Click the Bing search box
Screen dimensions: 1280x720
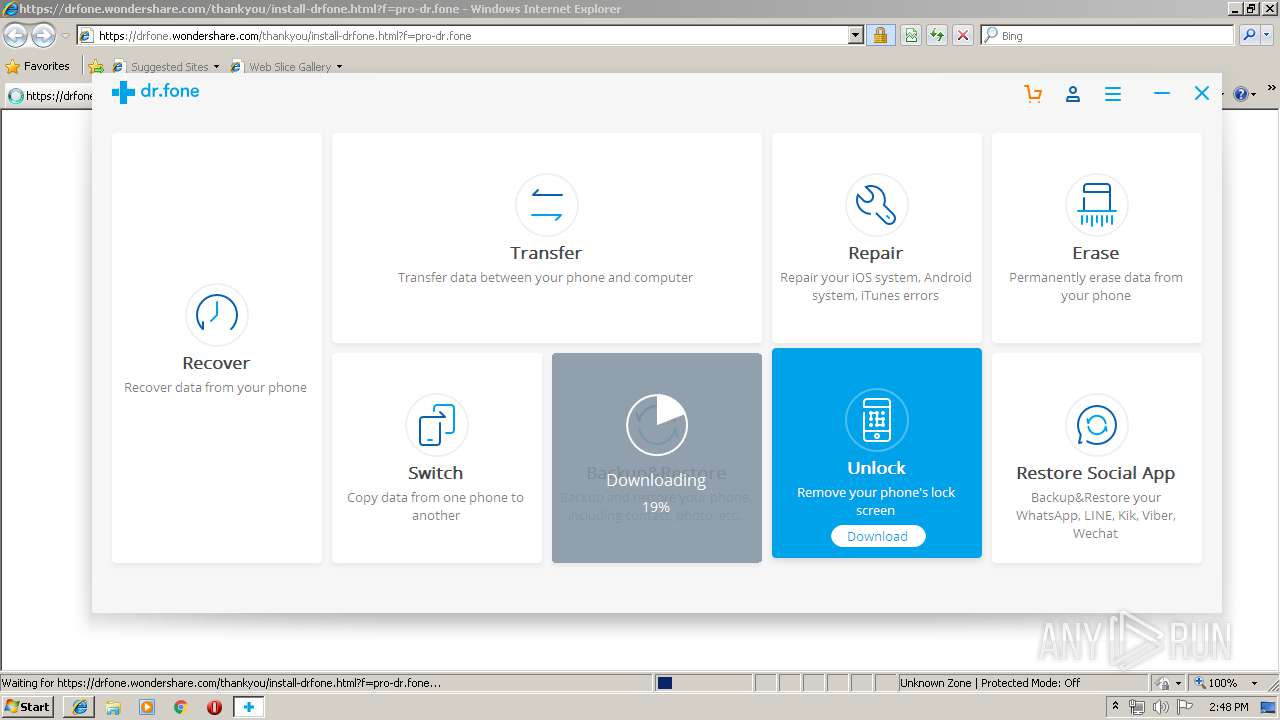(1108, 36)
